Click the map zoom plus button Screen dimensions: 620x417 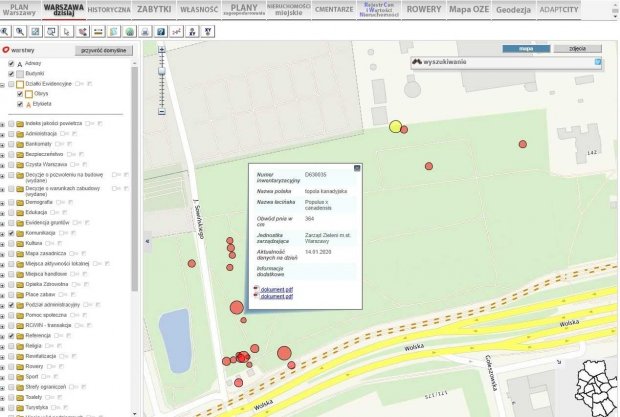(x=162, y=50)
